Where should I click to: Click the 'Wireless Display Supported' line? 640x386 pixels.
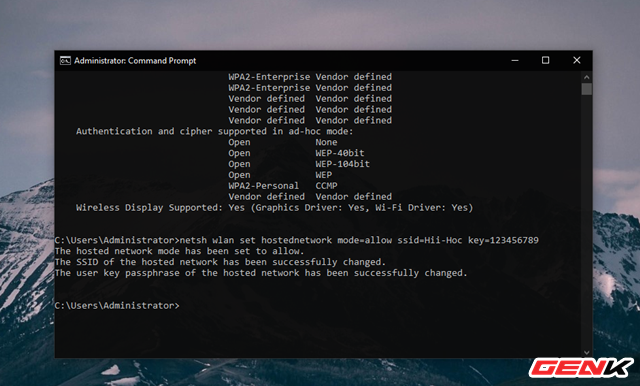[x=274, y=208]
